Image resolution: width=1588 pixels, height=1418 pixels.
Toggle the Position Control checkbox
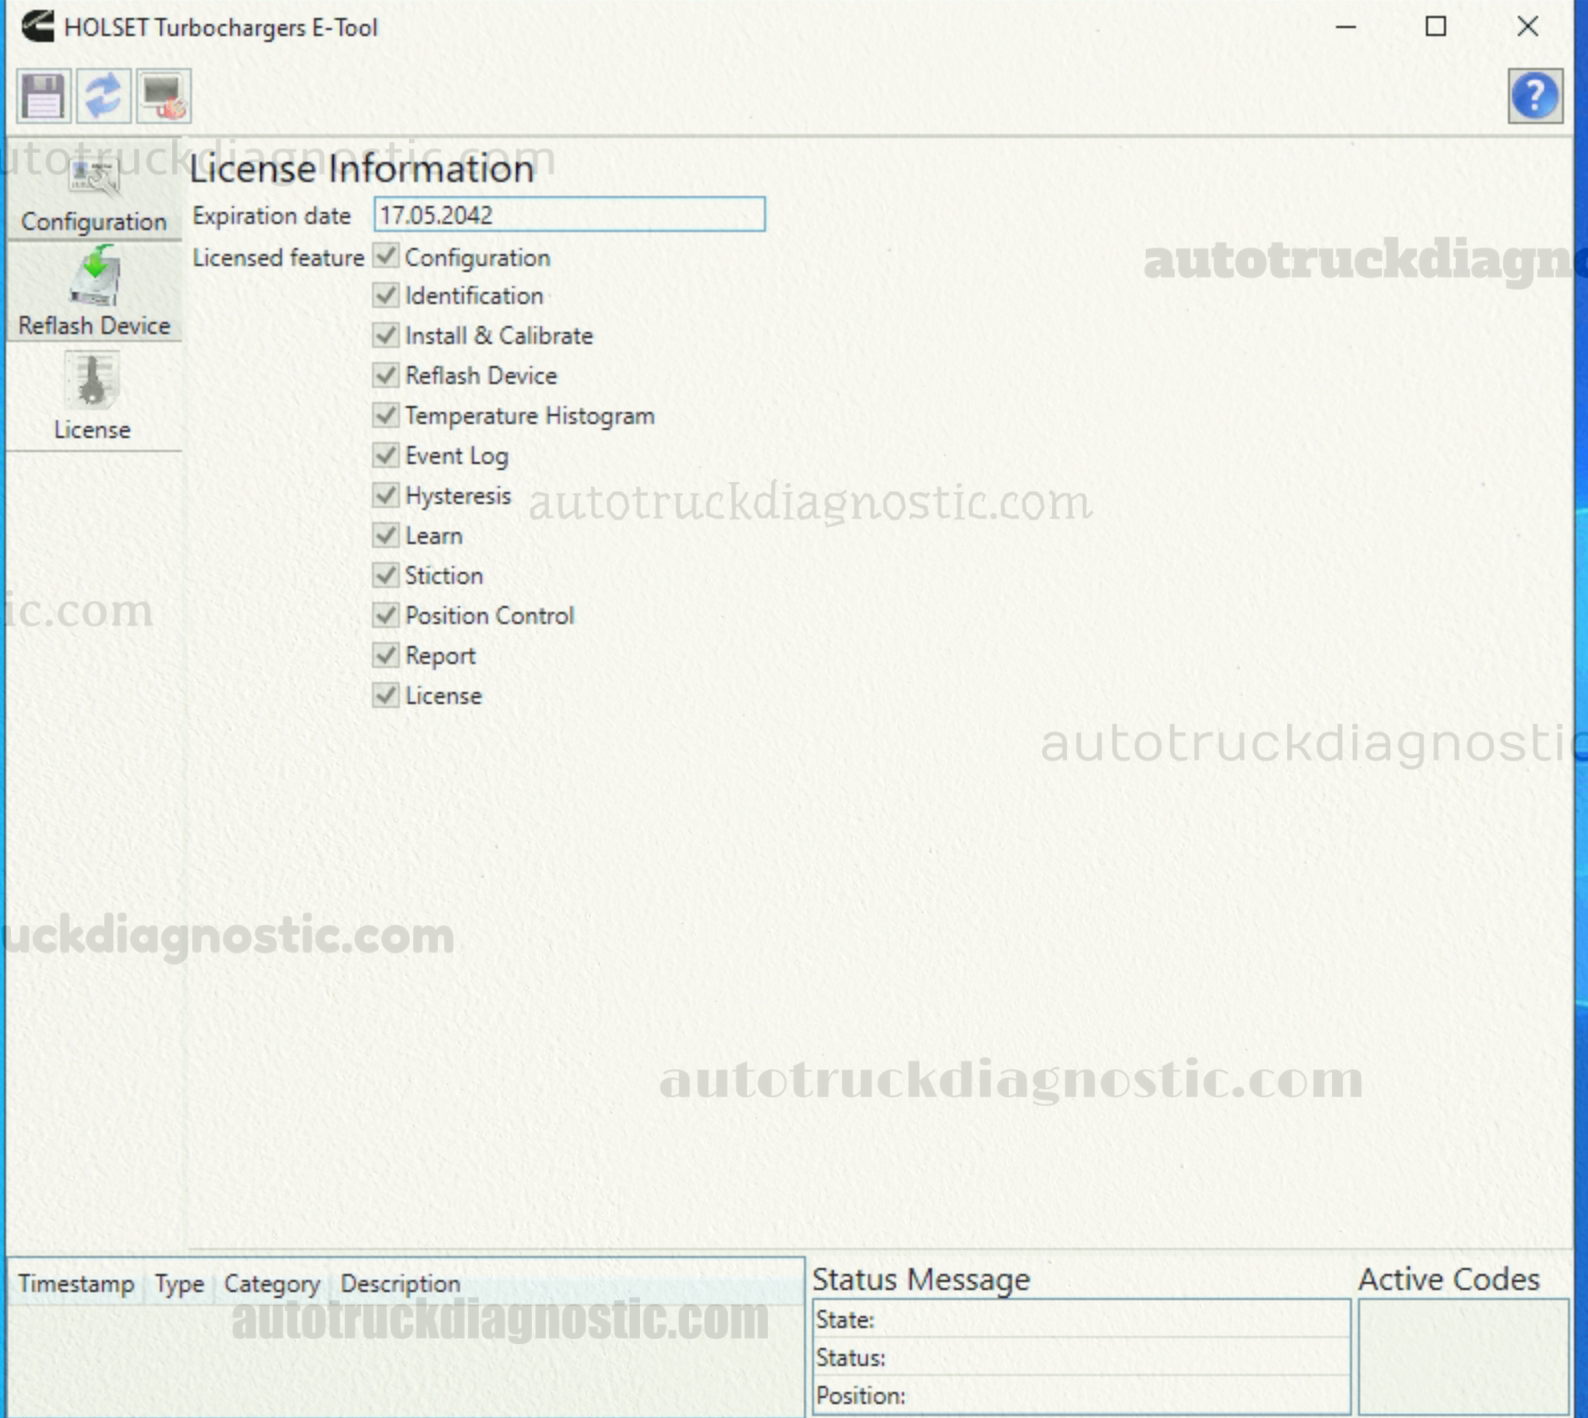pos(386,615)
